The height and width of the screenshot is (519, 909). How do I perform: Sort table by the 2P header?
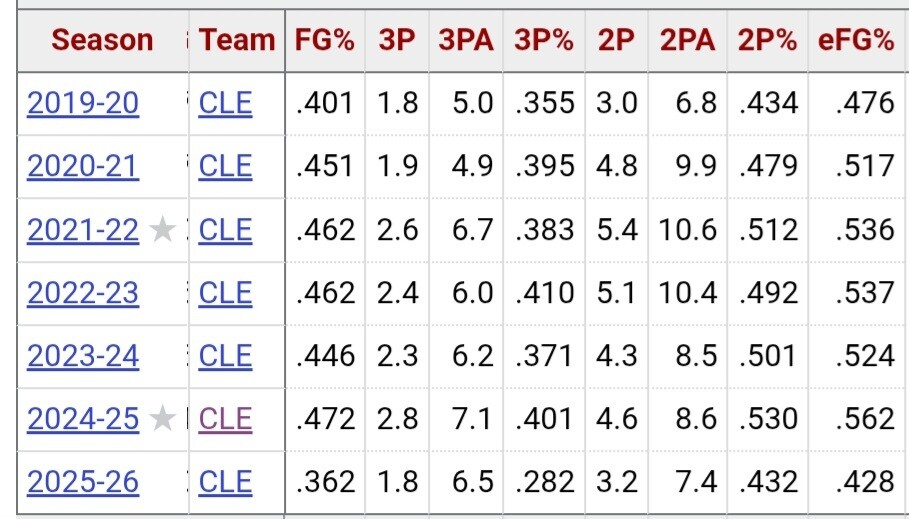pyautogui.click(x=616, y=41)
